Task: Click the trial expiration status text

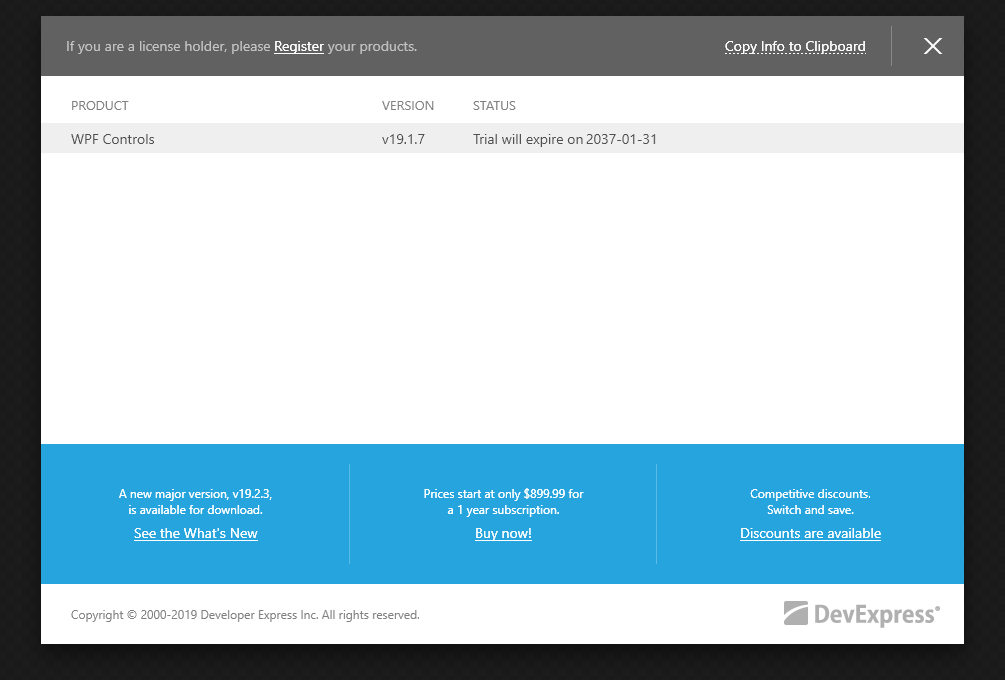Action: [x=565, y=139]
